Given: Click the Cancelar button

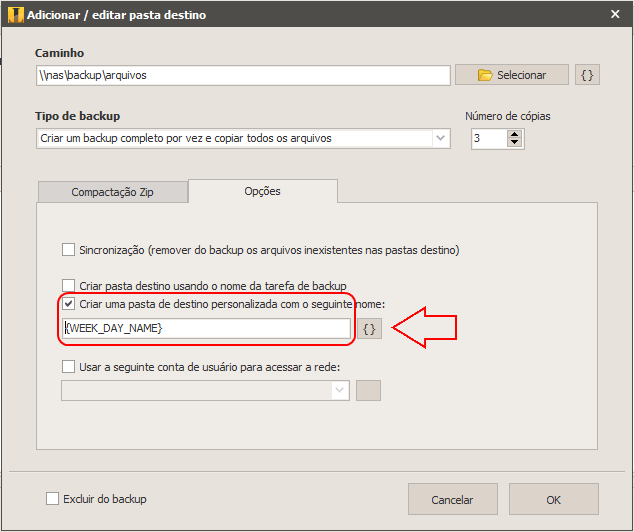Looking at the screenshot, I should pyautogui.click(x=452, y=500).
